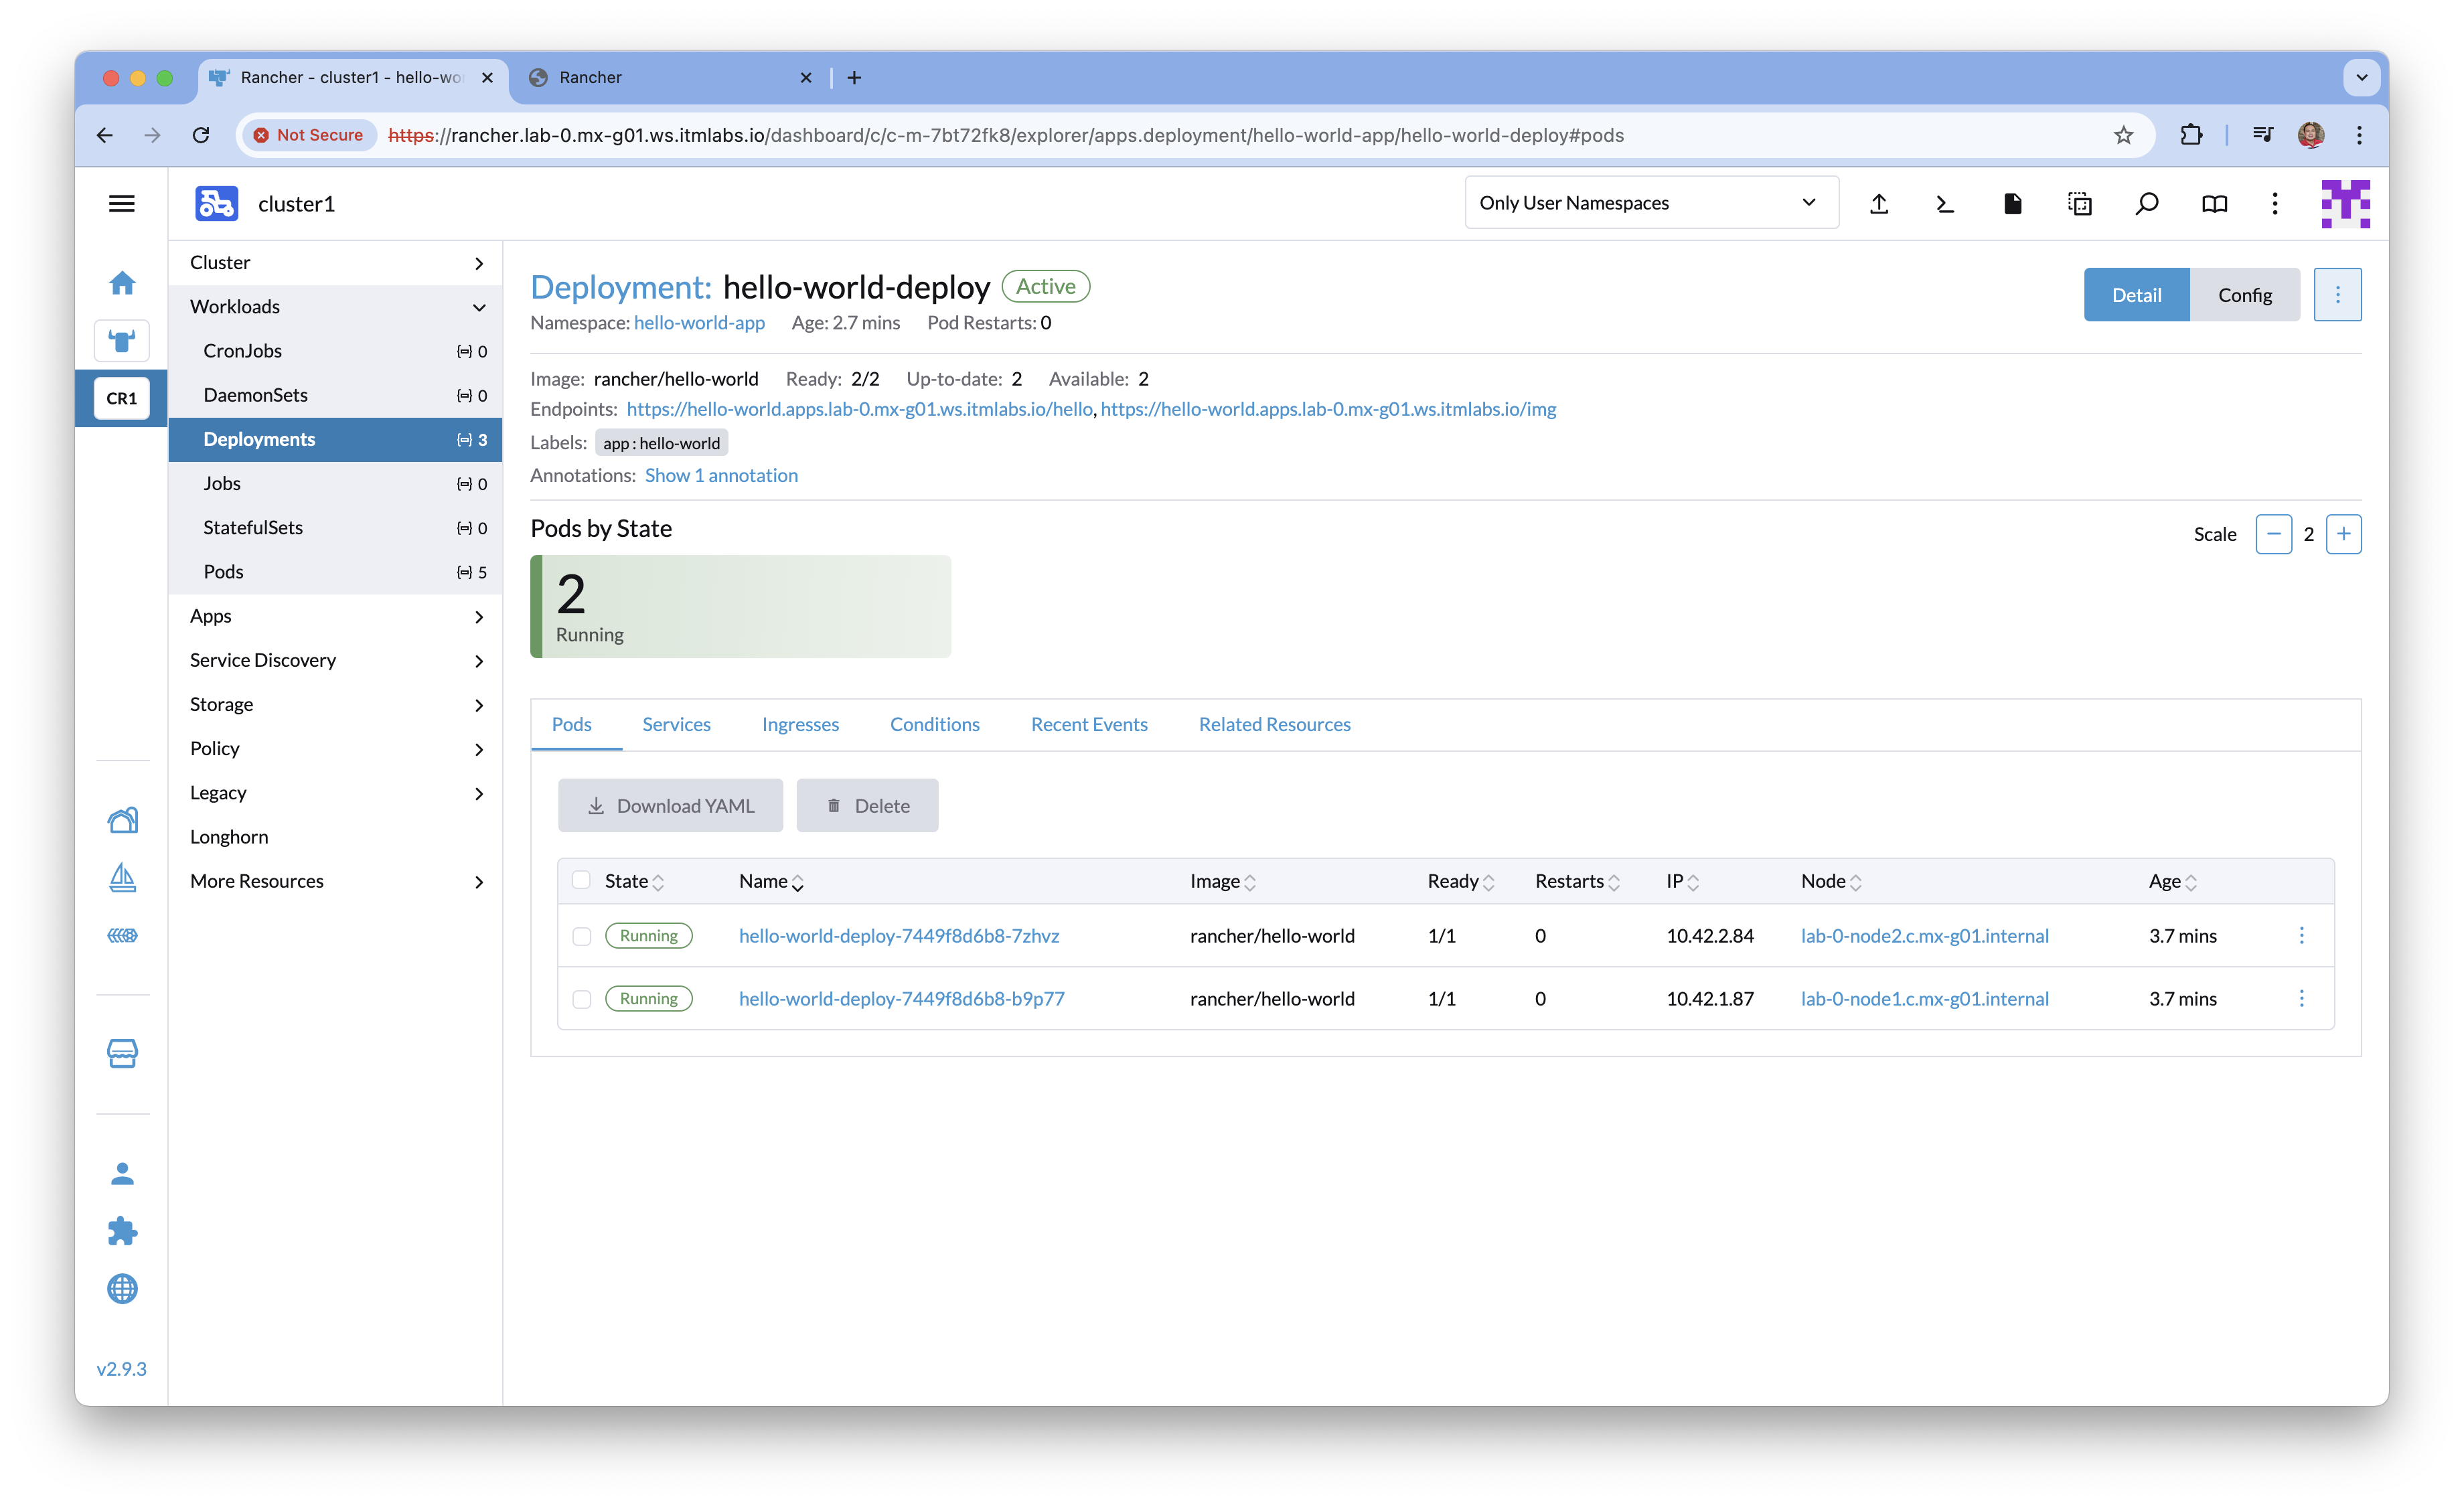
Task: Increase deployment scale with plus button
Action: (x=2343, y=534)
